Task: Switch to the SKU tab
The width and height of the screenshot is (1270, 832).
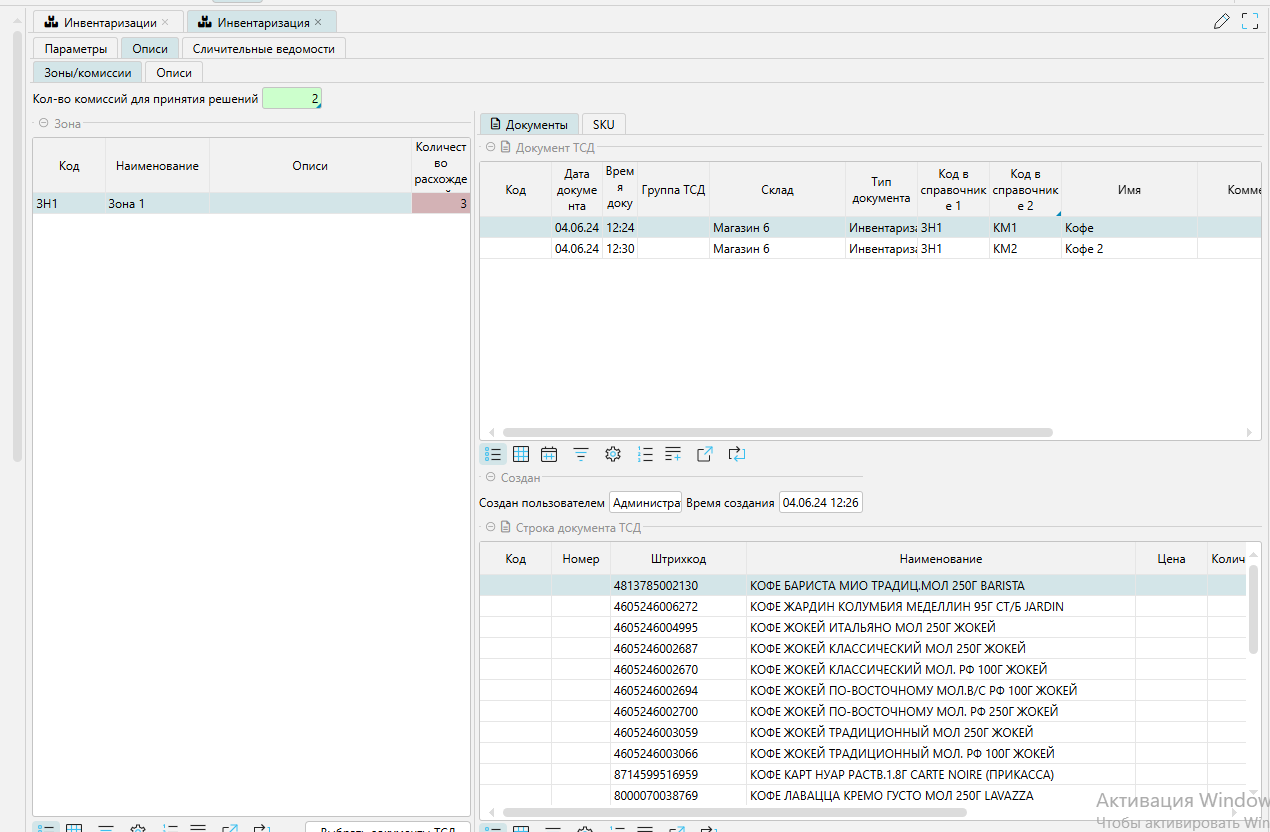Action: point(603,124)
